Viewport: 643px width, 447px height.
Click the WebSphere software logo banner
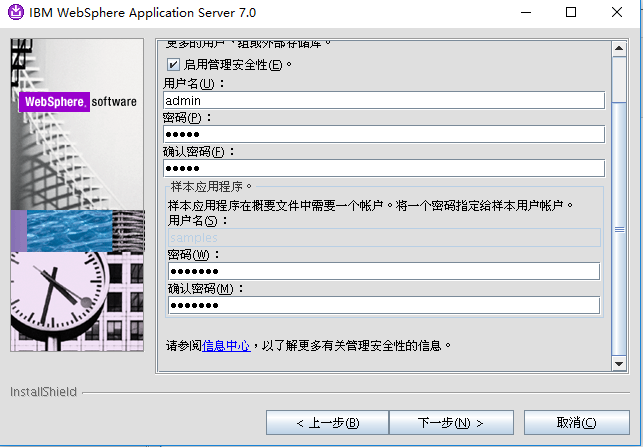[x=78, y=102]
